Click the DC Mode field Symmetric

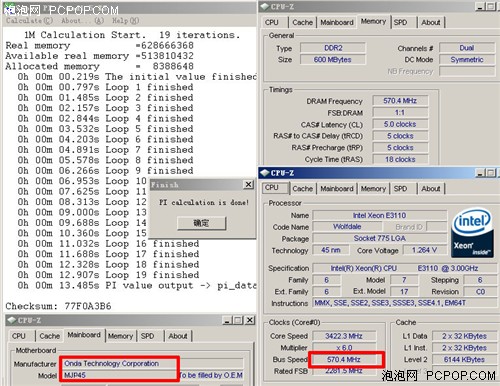coord(467,60)
